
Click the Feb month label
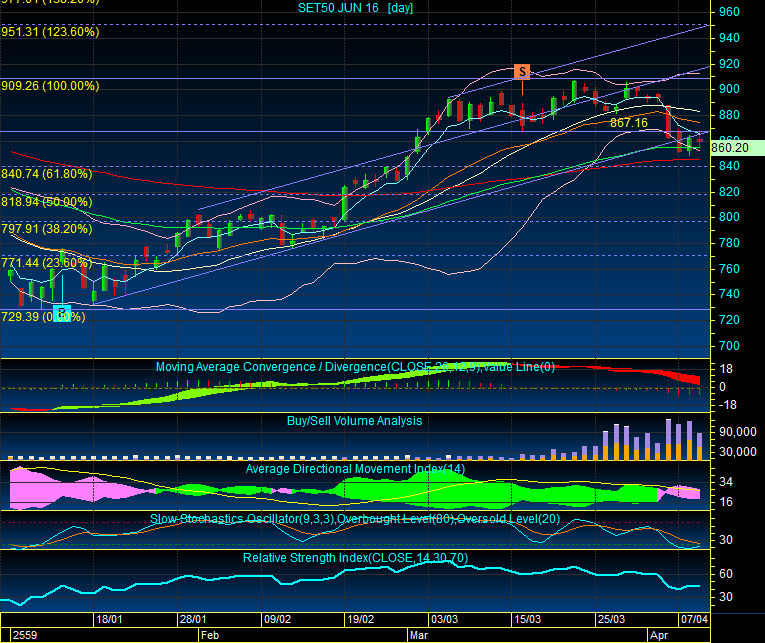tap(210, 635)
